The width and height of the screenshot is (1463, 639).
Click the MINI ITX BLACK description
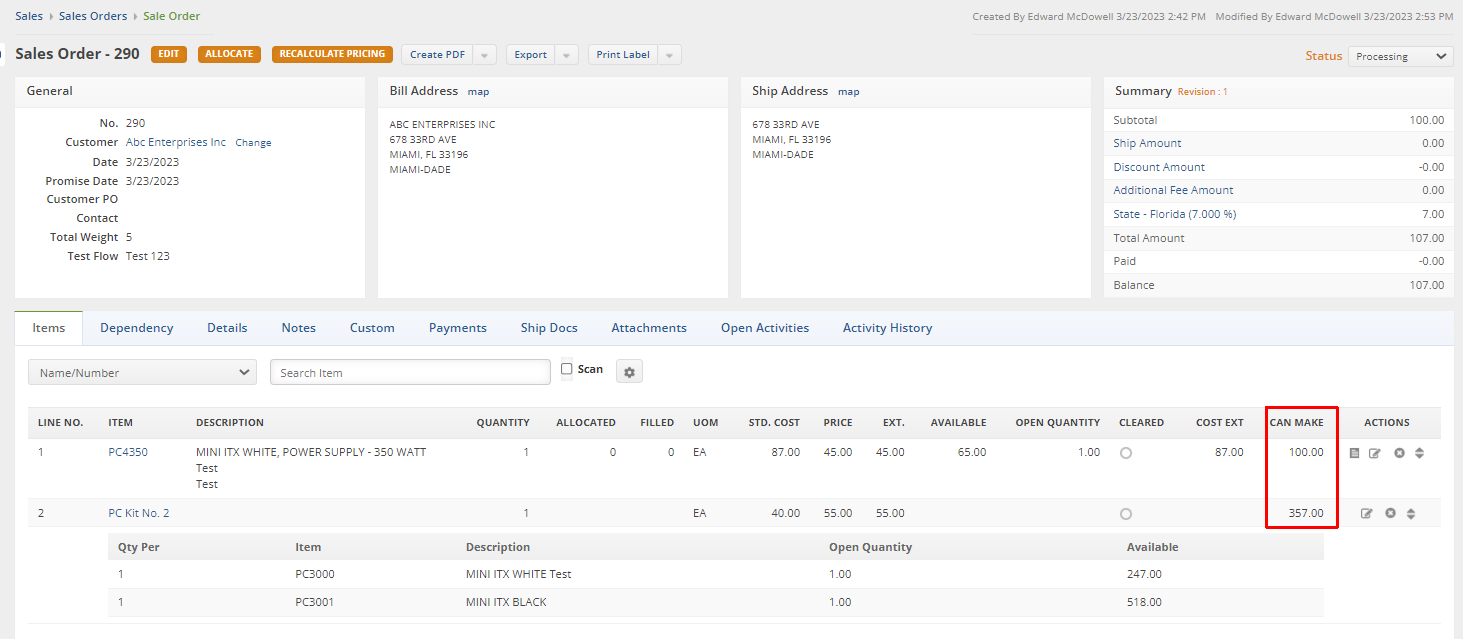pos(506,602)
